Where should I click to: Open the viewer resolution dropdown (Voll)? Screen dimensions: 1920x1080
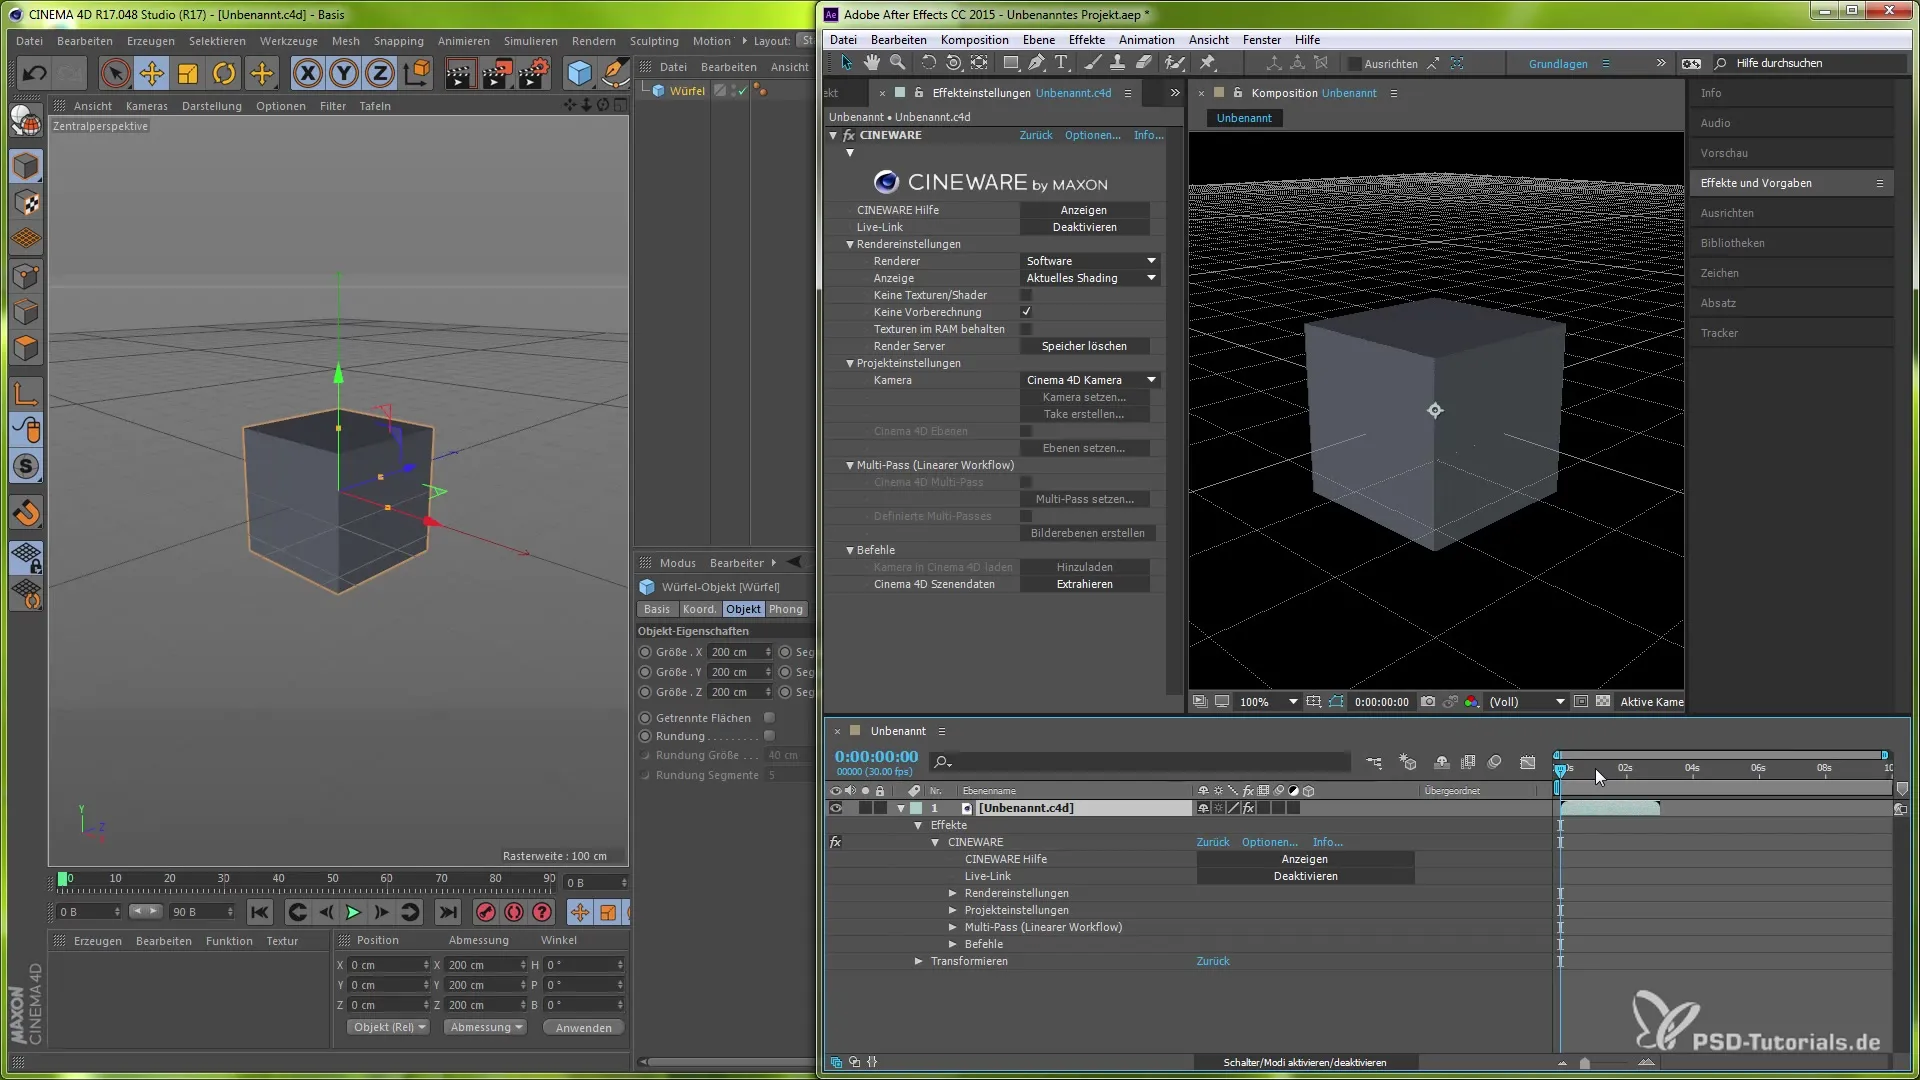[x=1526, y=702]
